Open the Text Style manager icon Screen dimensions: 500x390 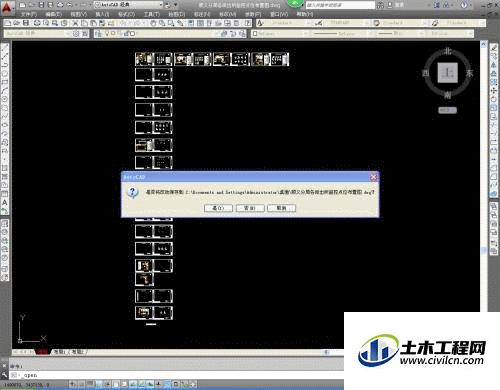coord(261,23)
